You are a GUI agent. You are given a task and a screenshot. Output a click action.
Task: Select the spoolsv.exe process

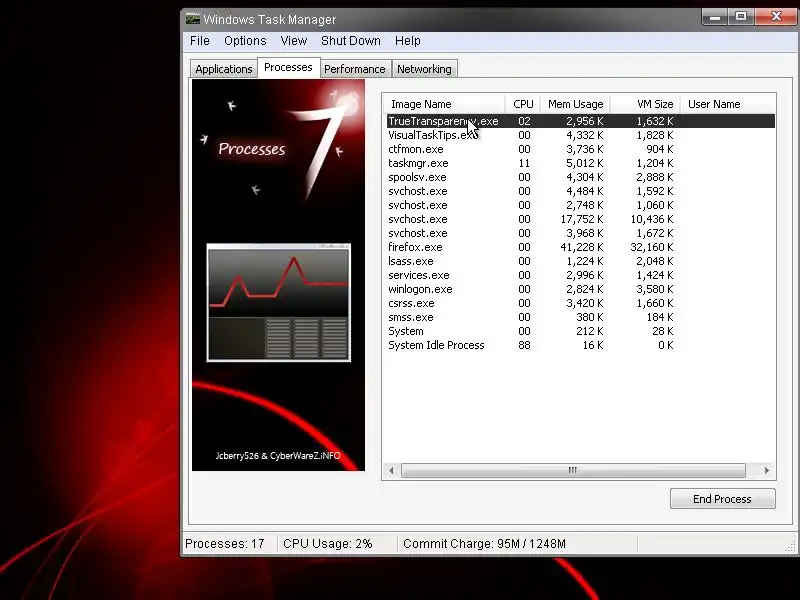coord(581,177)
